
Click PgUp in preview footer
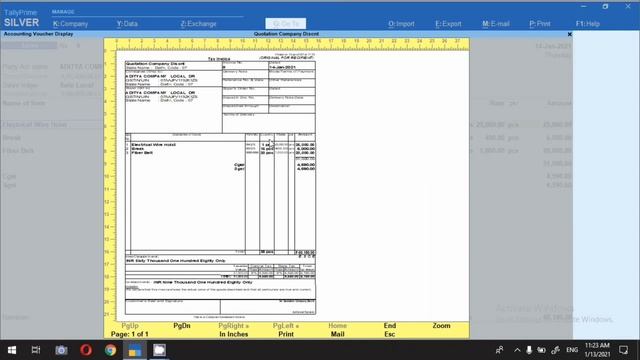coord(130,326)
